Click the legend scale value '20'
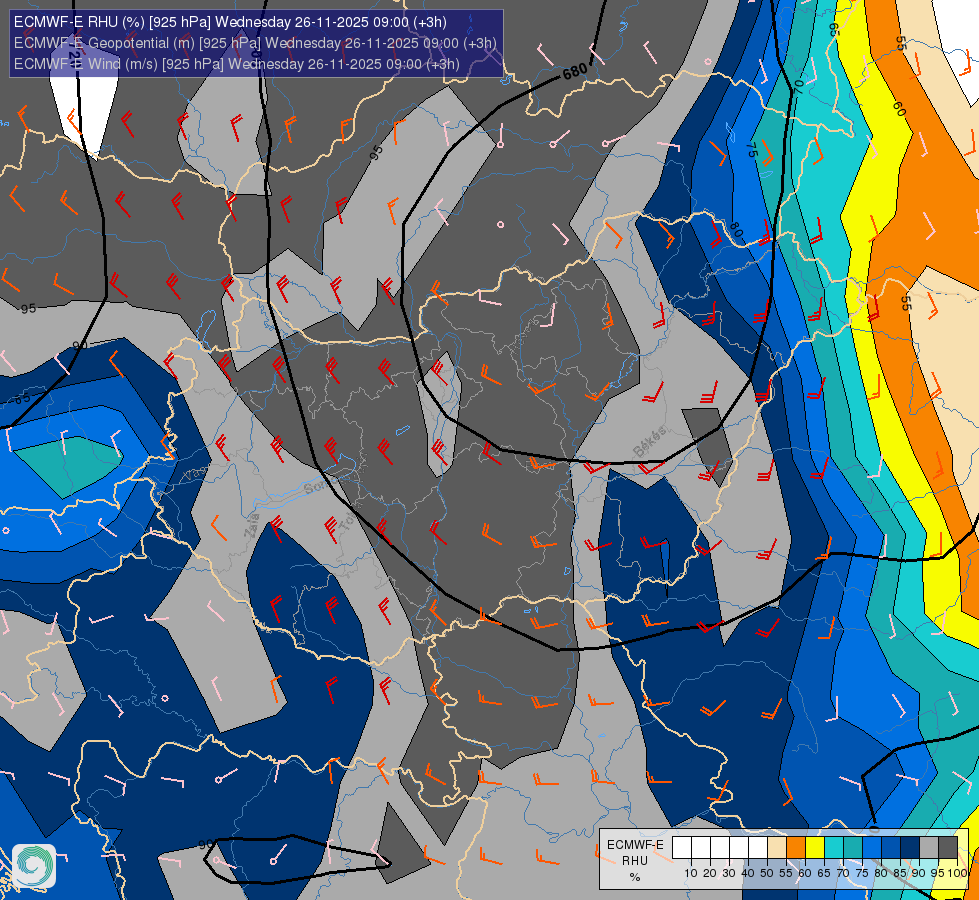 pyautogui.click(x=710, y=873)
